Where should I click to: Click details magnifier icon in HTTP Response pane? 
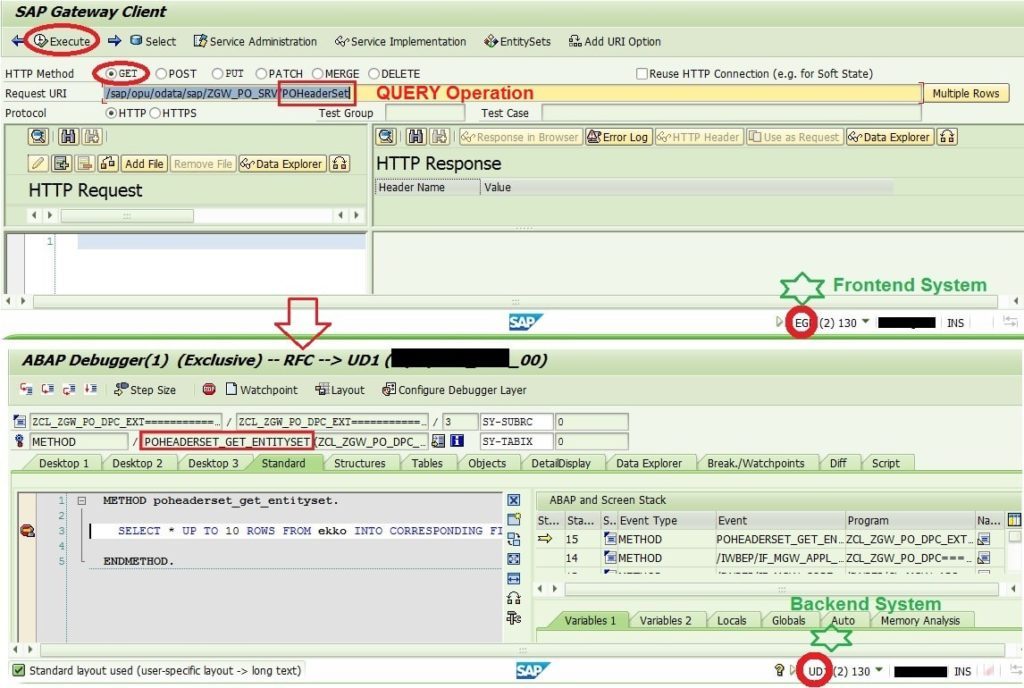pyautogui.click(x=387, y=136)
